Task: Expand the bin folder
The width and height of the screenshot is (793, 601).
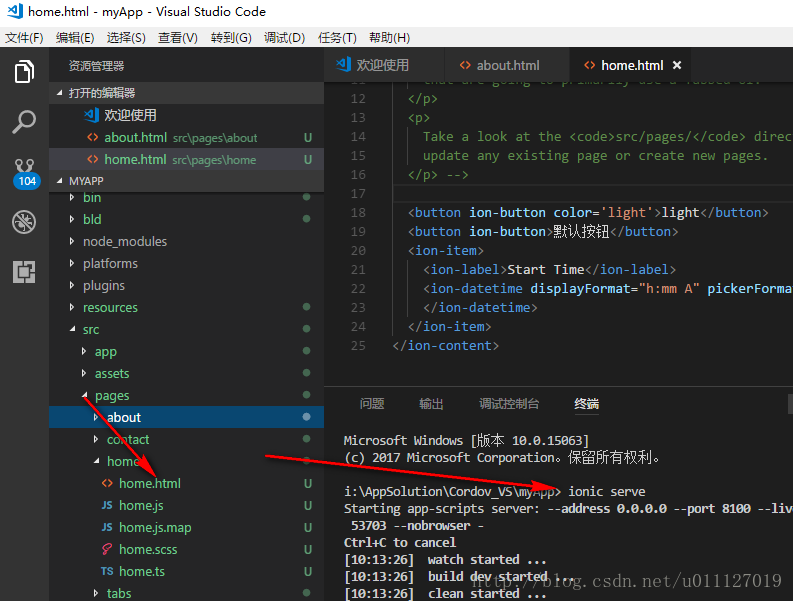Action: tap(186, 197)
